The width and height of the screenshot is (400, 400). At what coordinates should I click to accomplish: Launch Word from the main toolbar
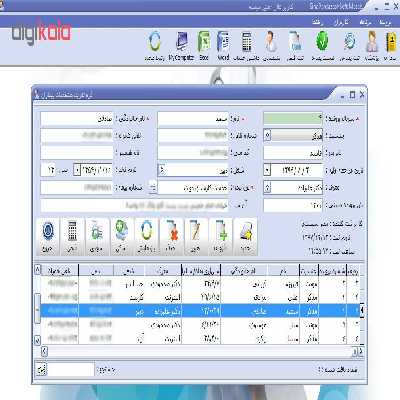(x=223, y=42)
